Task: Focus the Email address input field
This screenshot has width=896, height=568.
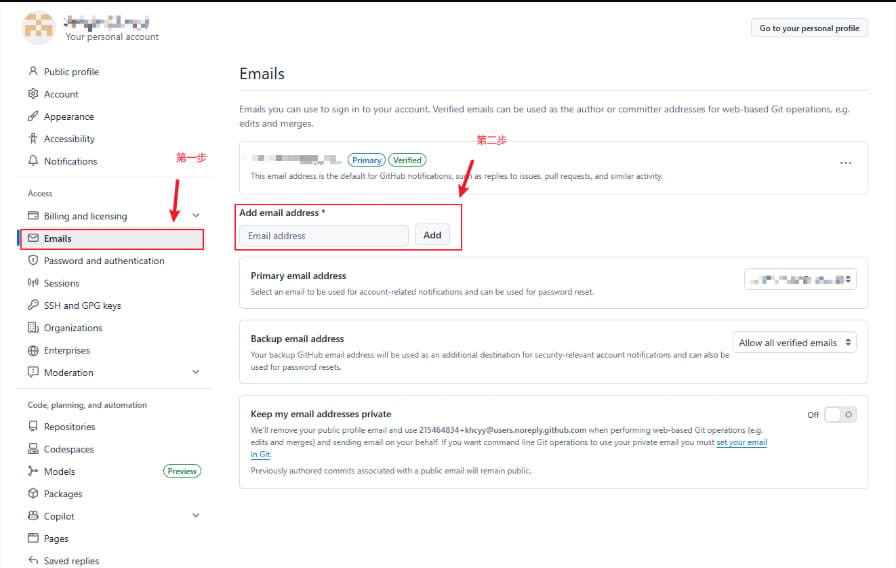Action: click(324, 235)
